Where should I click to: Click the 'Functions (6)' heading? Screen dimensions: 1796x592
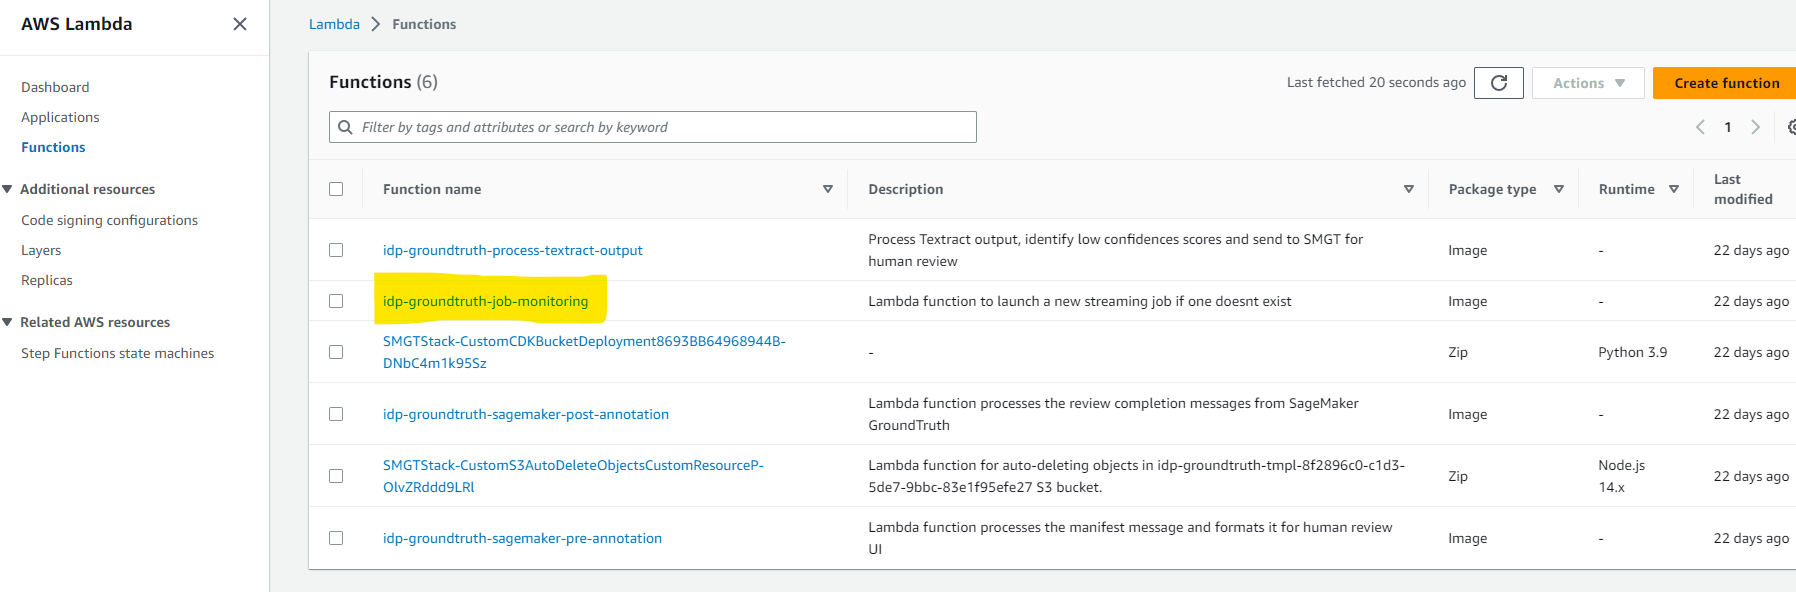click(383, 82)
